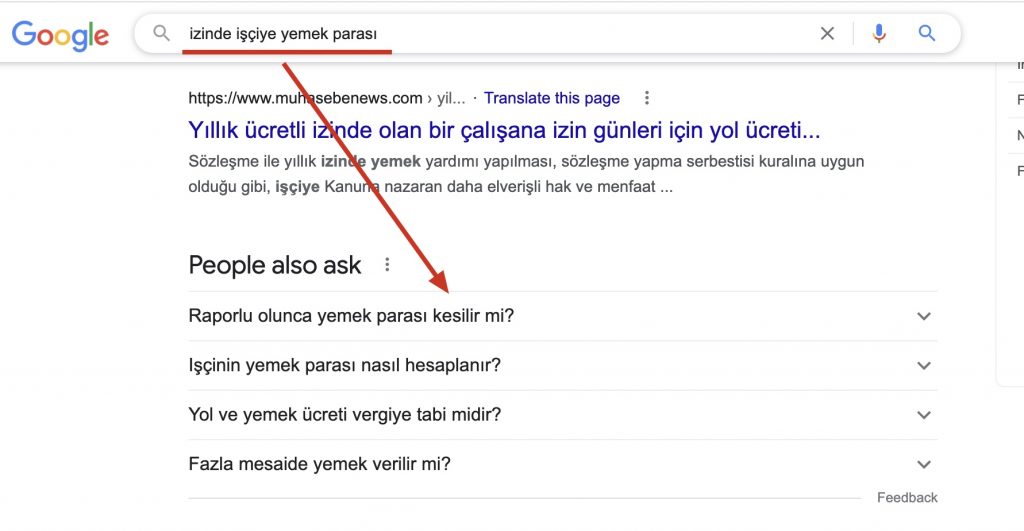Viewport: 1024px width, 531px height.
Task: Select question text 'Yol ve yemek ücreti vergiye tabi midir?'
Action: click(x=345, y=415)
